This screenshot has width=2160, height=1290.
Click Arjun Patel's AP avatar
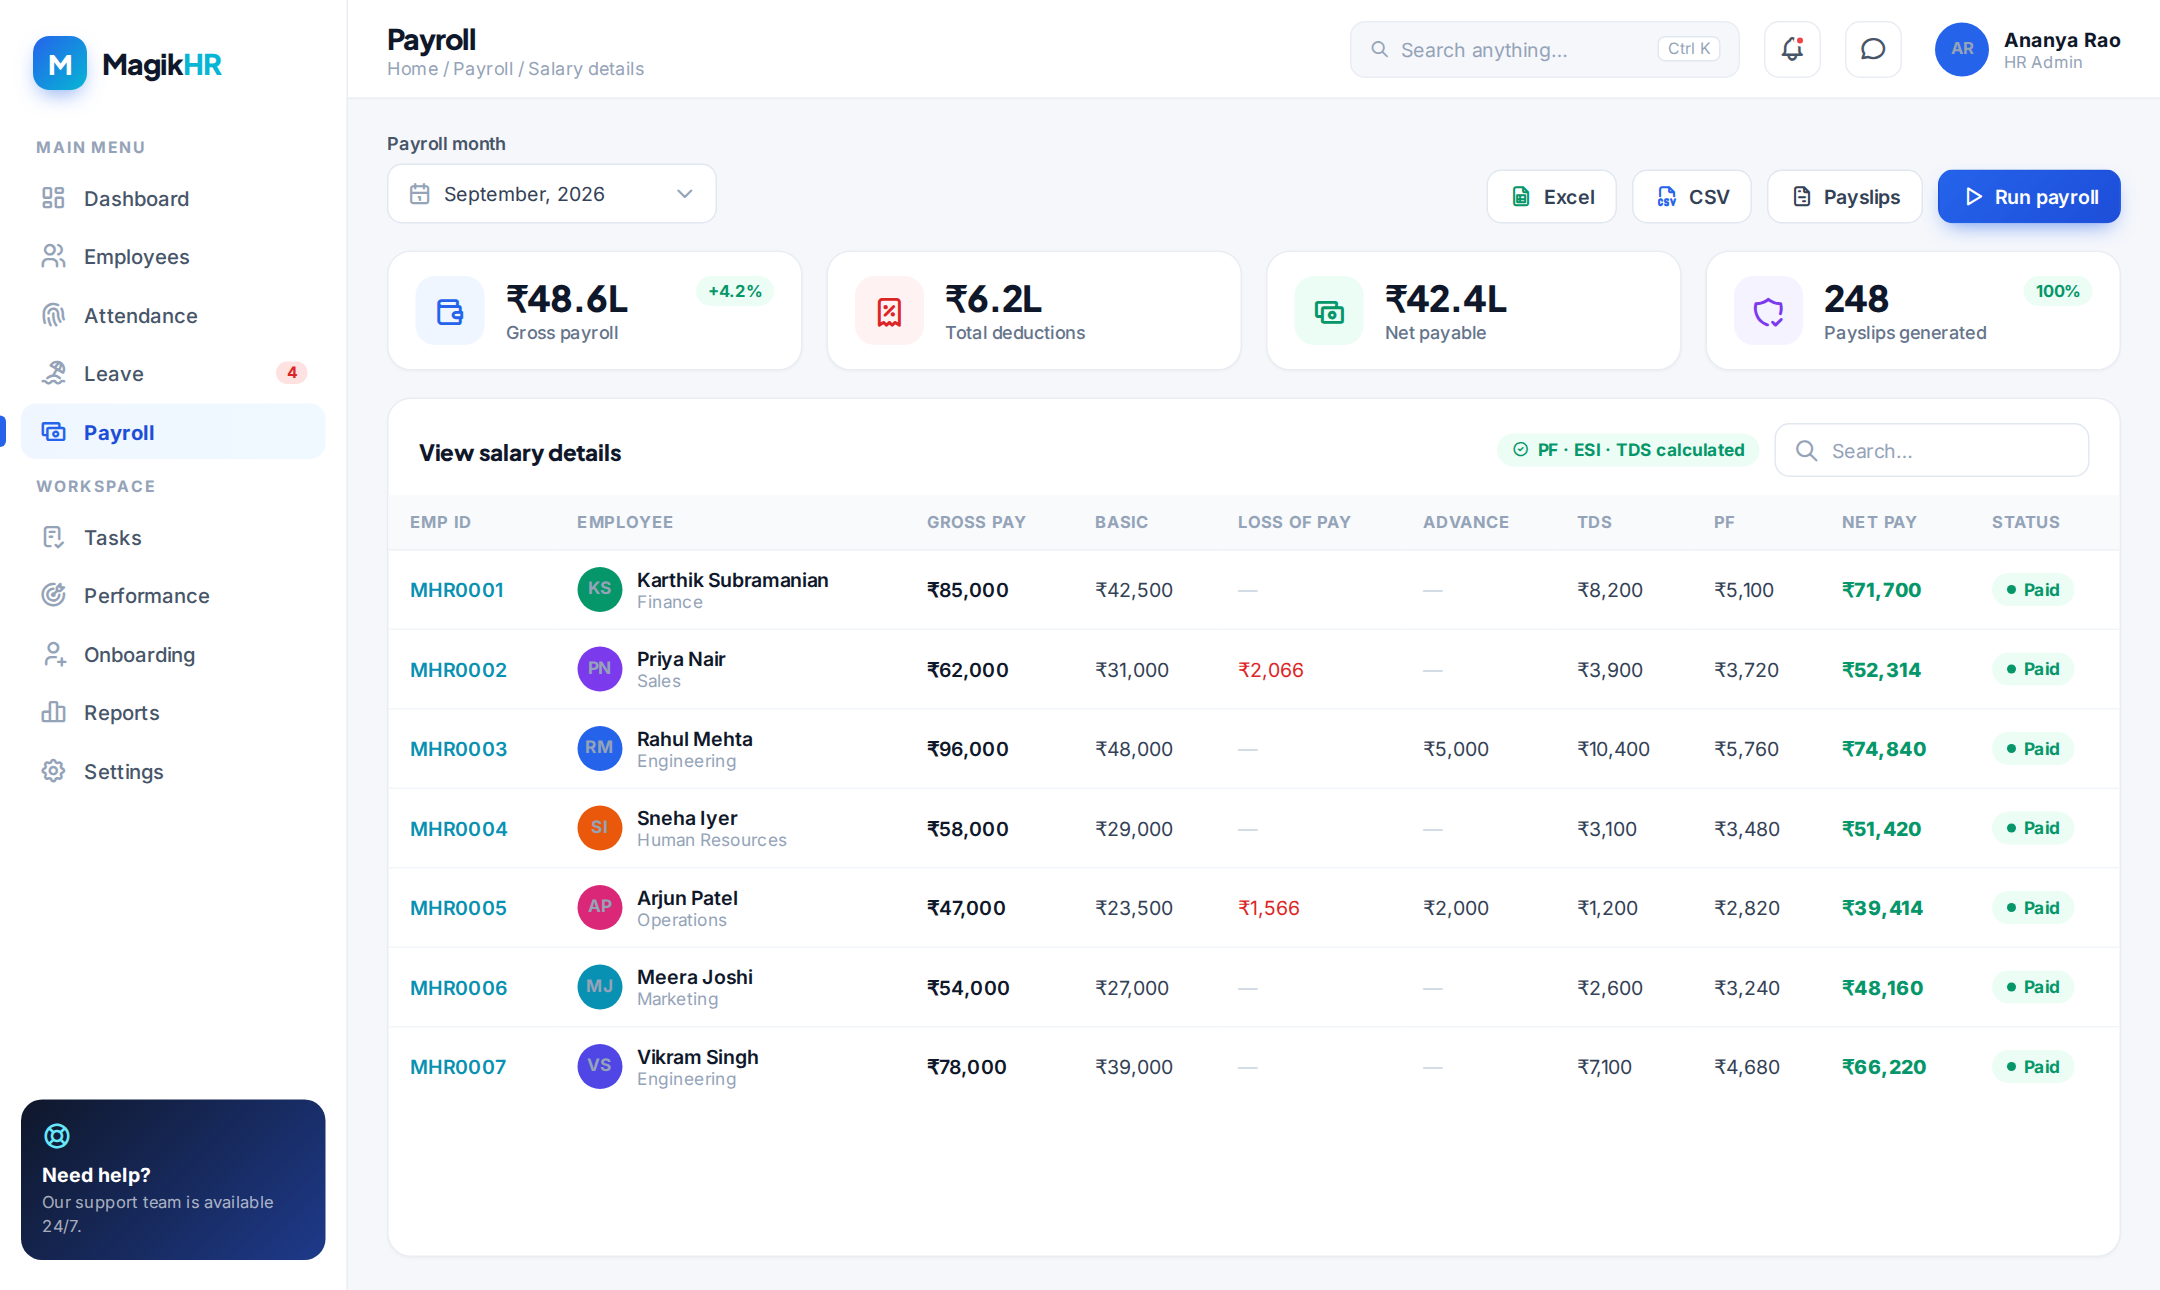coord(599,907)
